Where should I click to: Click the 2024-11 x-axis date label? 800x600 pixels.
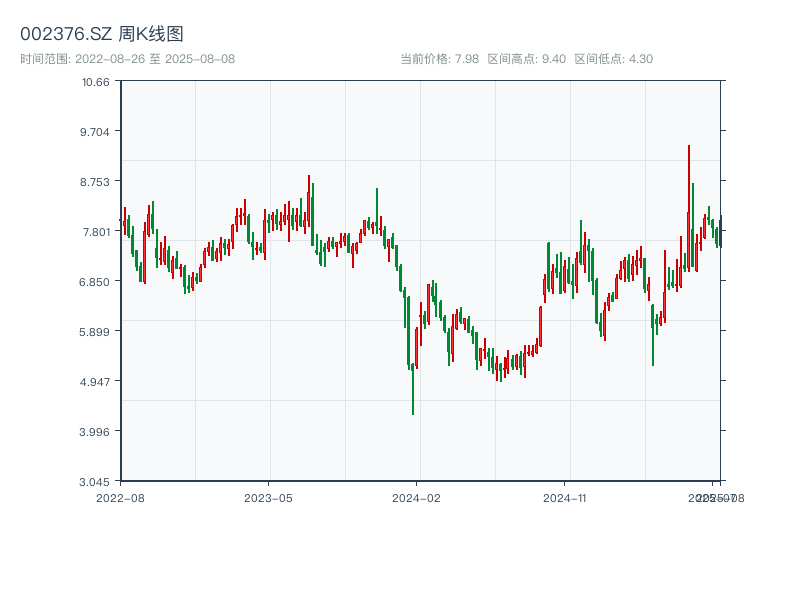tap(565, 497)
